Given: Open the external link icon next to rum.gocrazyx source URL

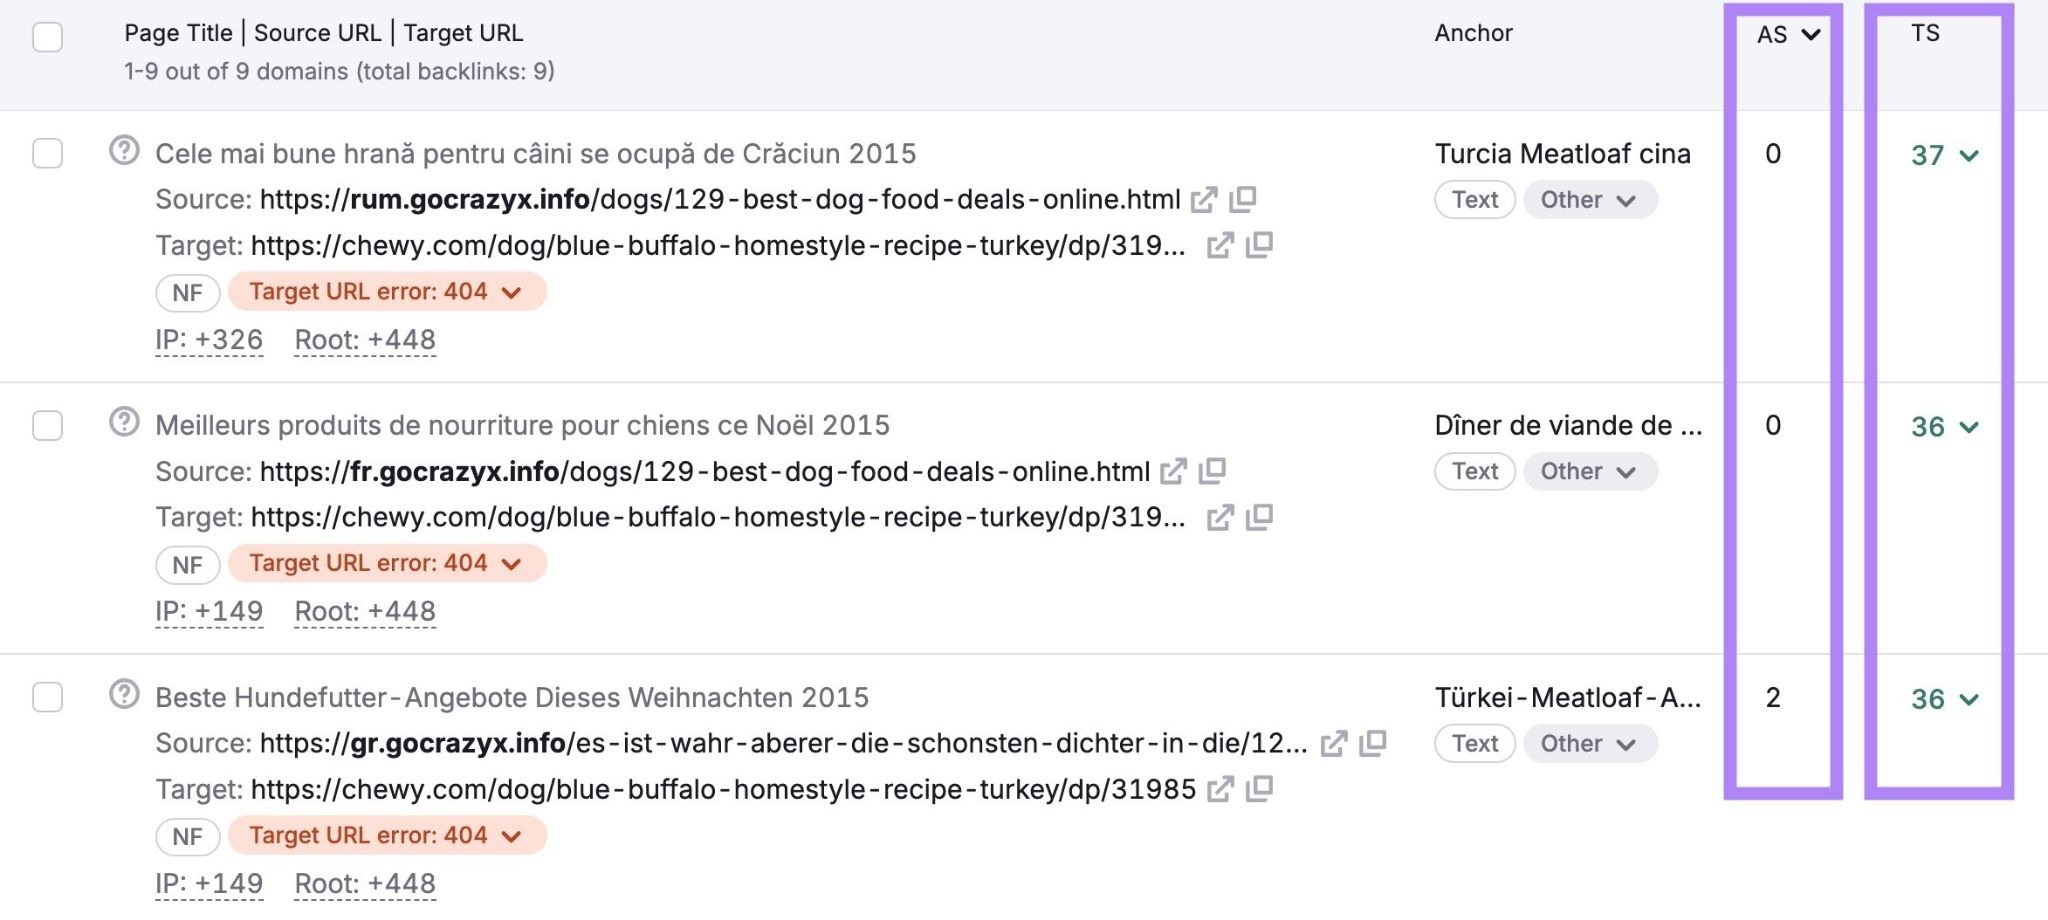Looking at the screenshot, I should pyautogui.click(x=1204, y=199).
